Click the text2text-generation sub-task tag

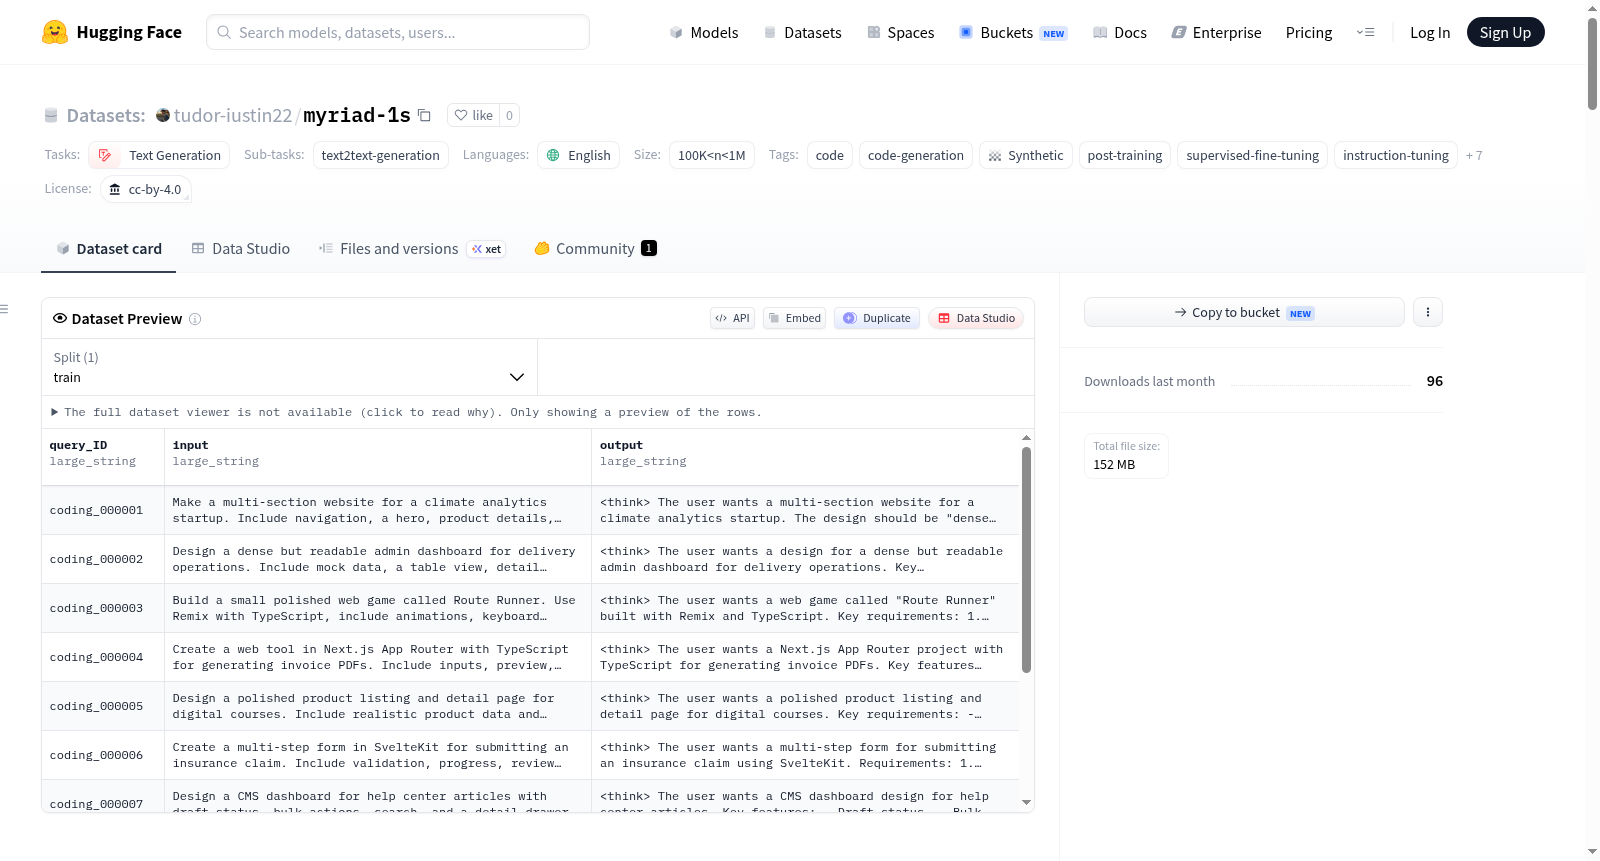coord(381,155)
